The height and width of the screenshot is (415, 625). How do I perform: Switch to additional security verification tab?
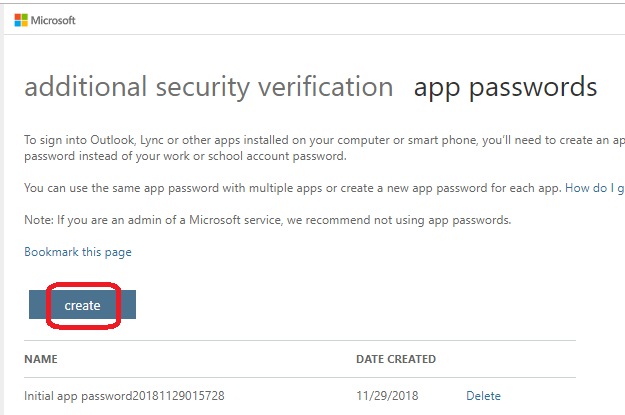(208, 87)
